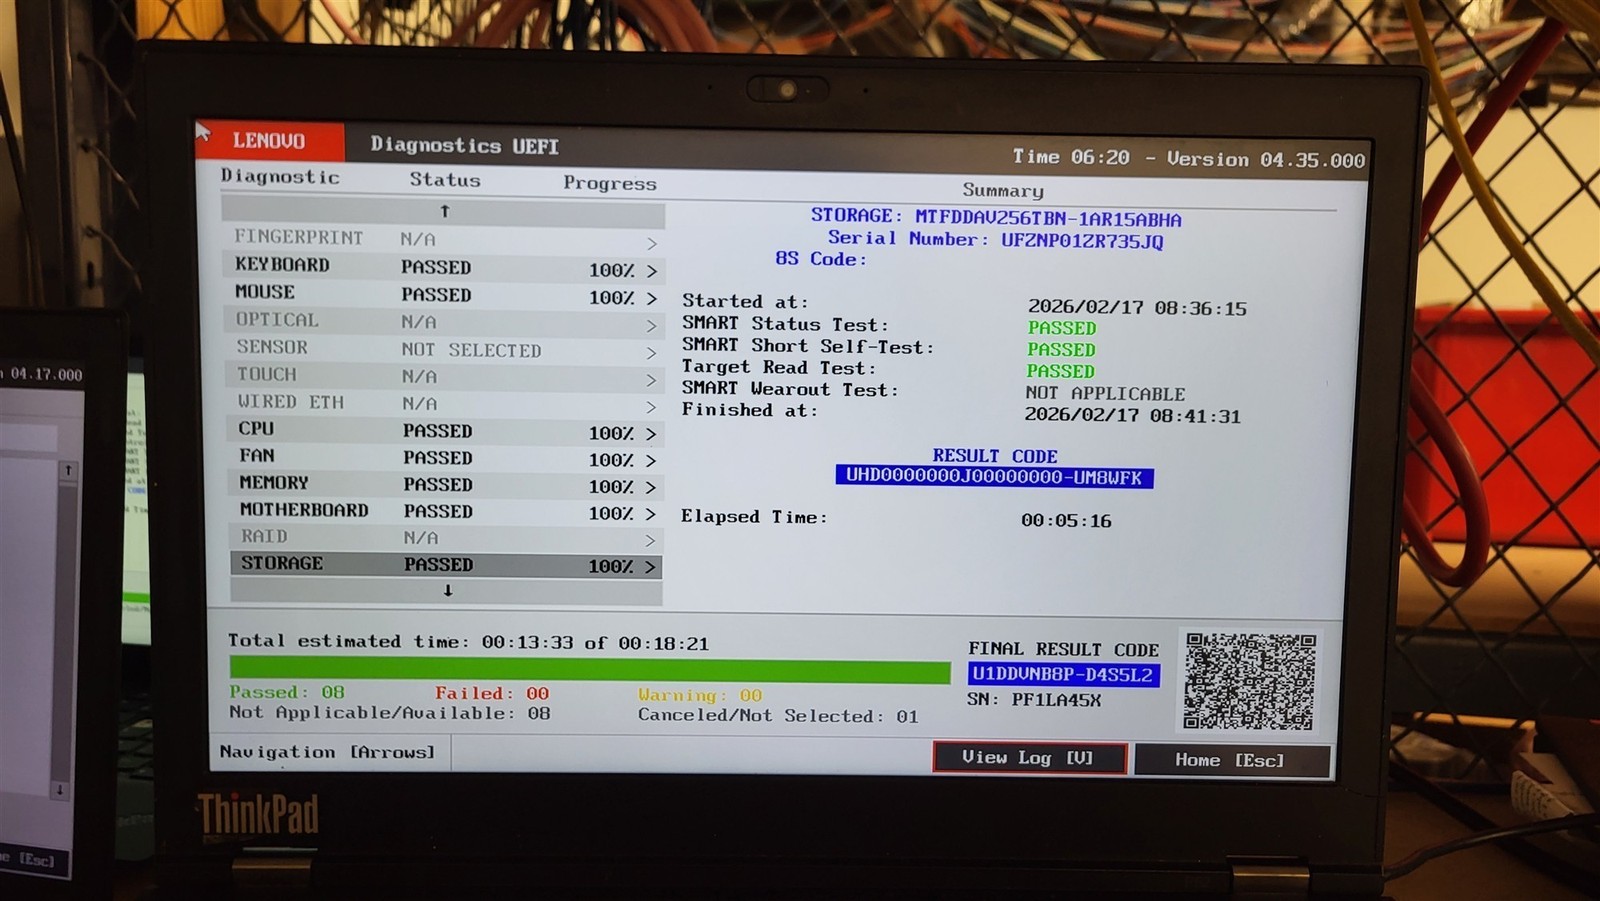Click the Started at timestamp 08:36:15

1138,308
